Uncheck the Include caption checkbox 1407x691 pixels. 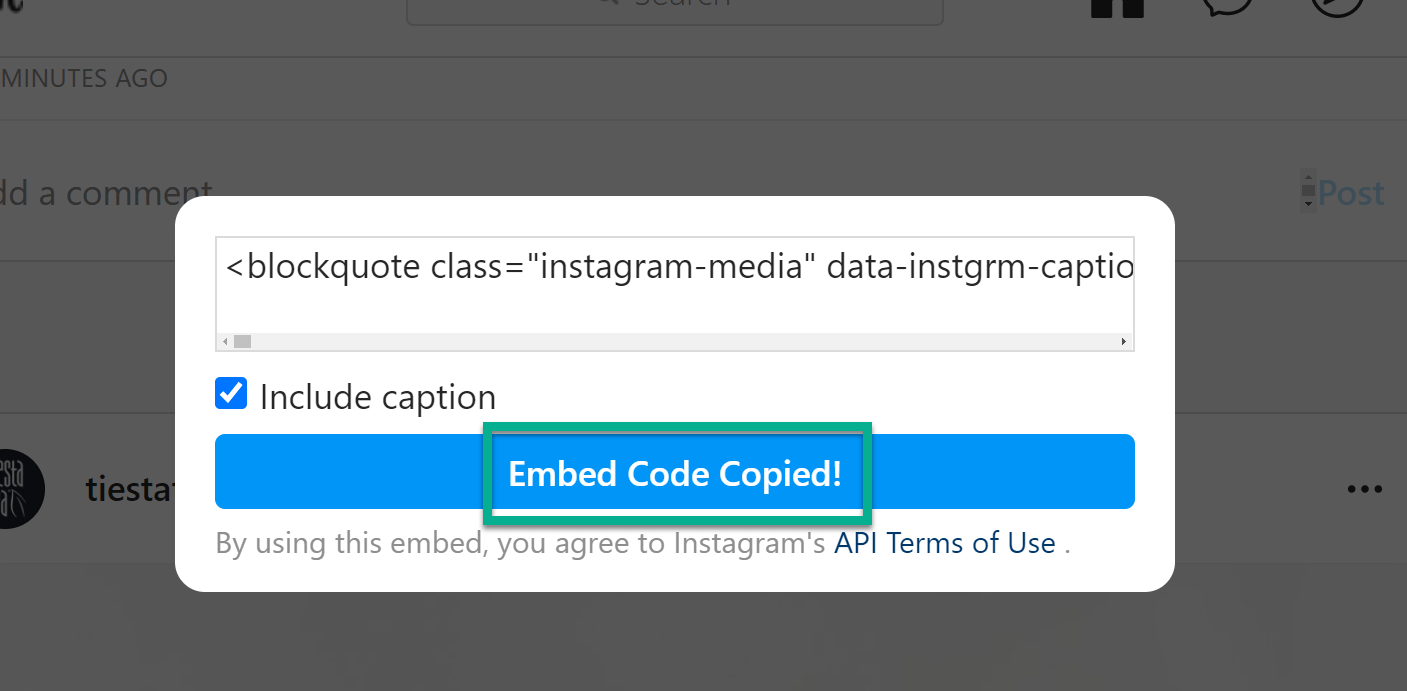(231, 393)
